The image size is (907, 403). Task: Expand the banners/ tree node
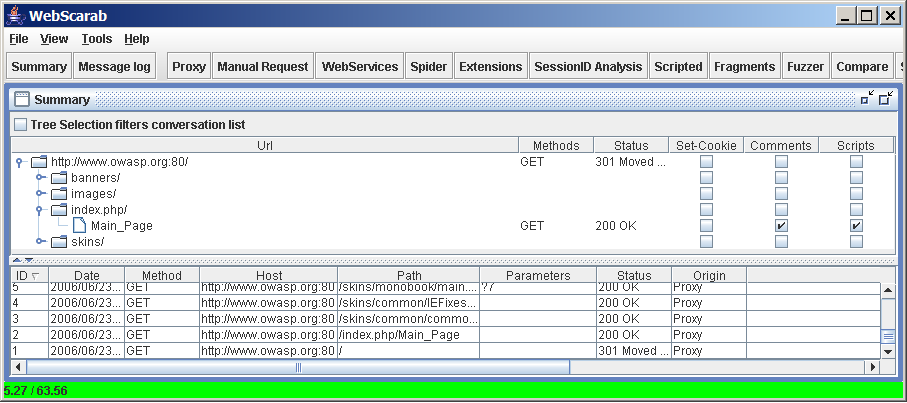tap(40, 178)
